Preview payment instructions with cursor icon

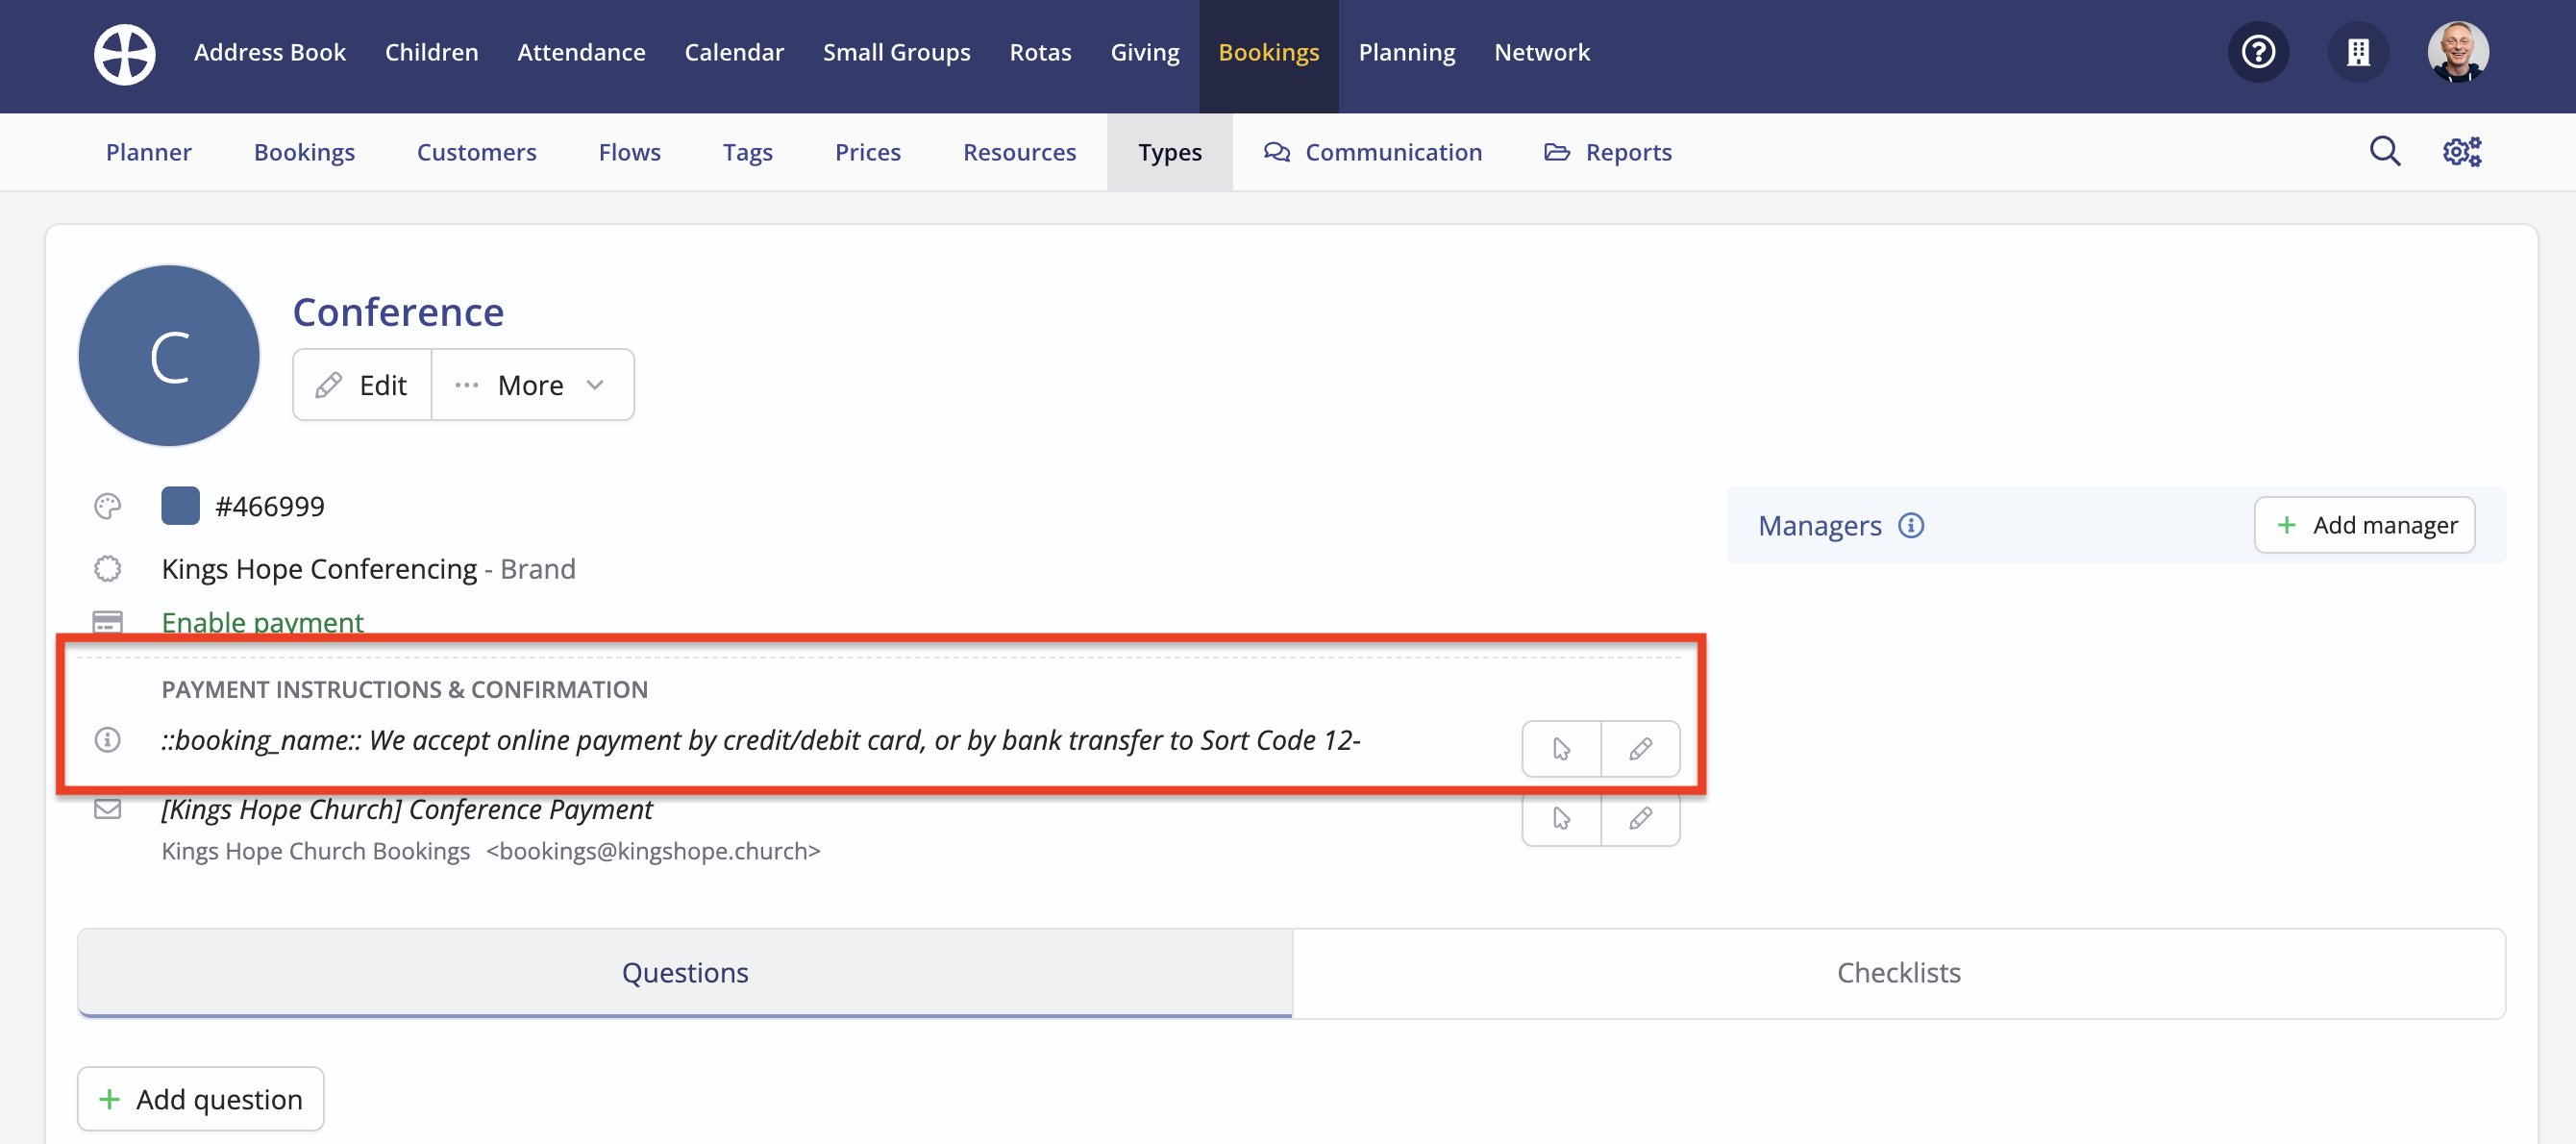tap(1561, 749)
